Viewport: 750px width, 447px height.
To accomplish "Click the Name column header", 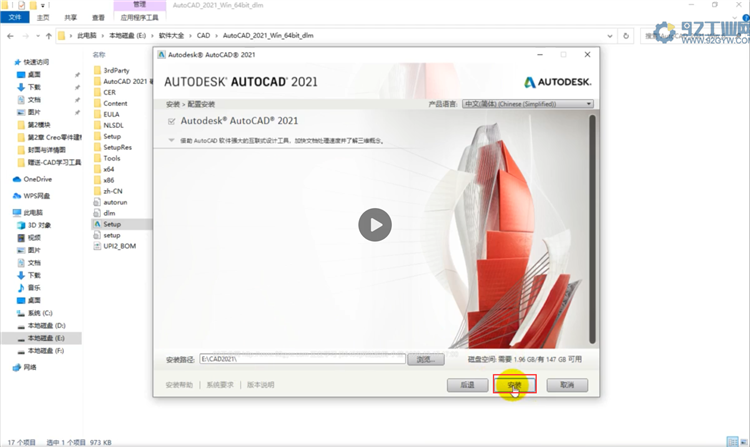I will pyautogui.click(x=99, y=55).
